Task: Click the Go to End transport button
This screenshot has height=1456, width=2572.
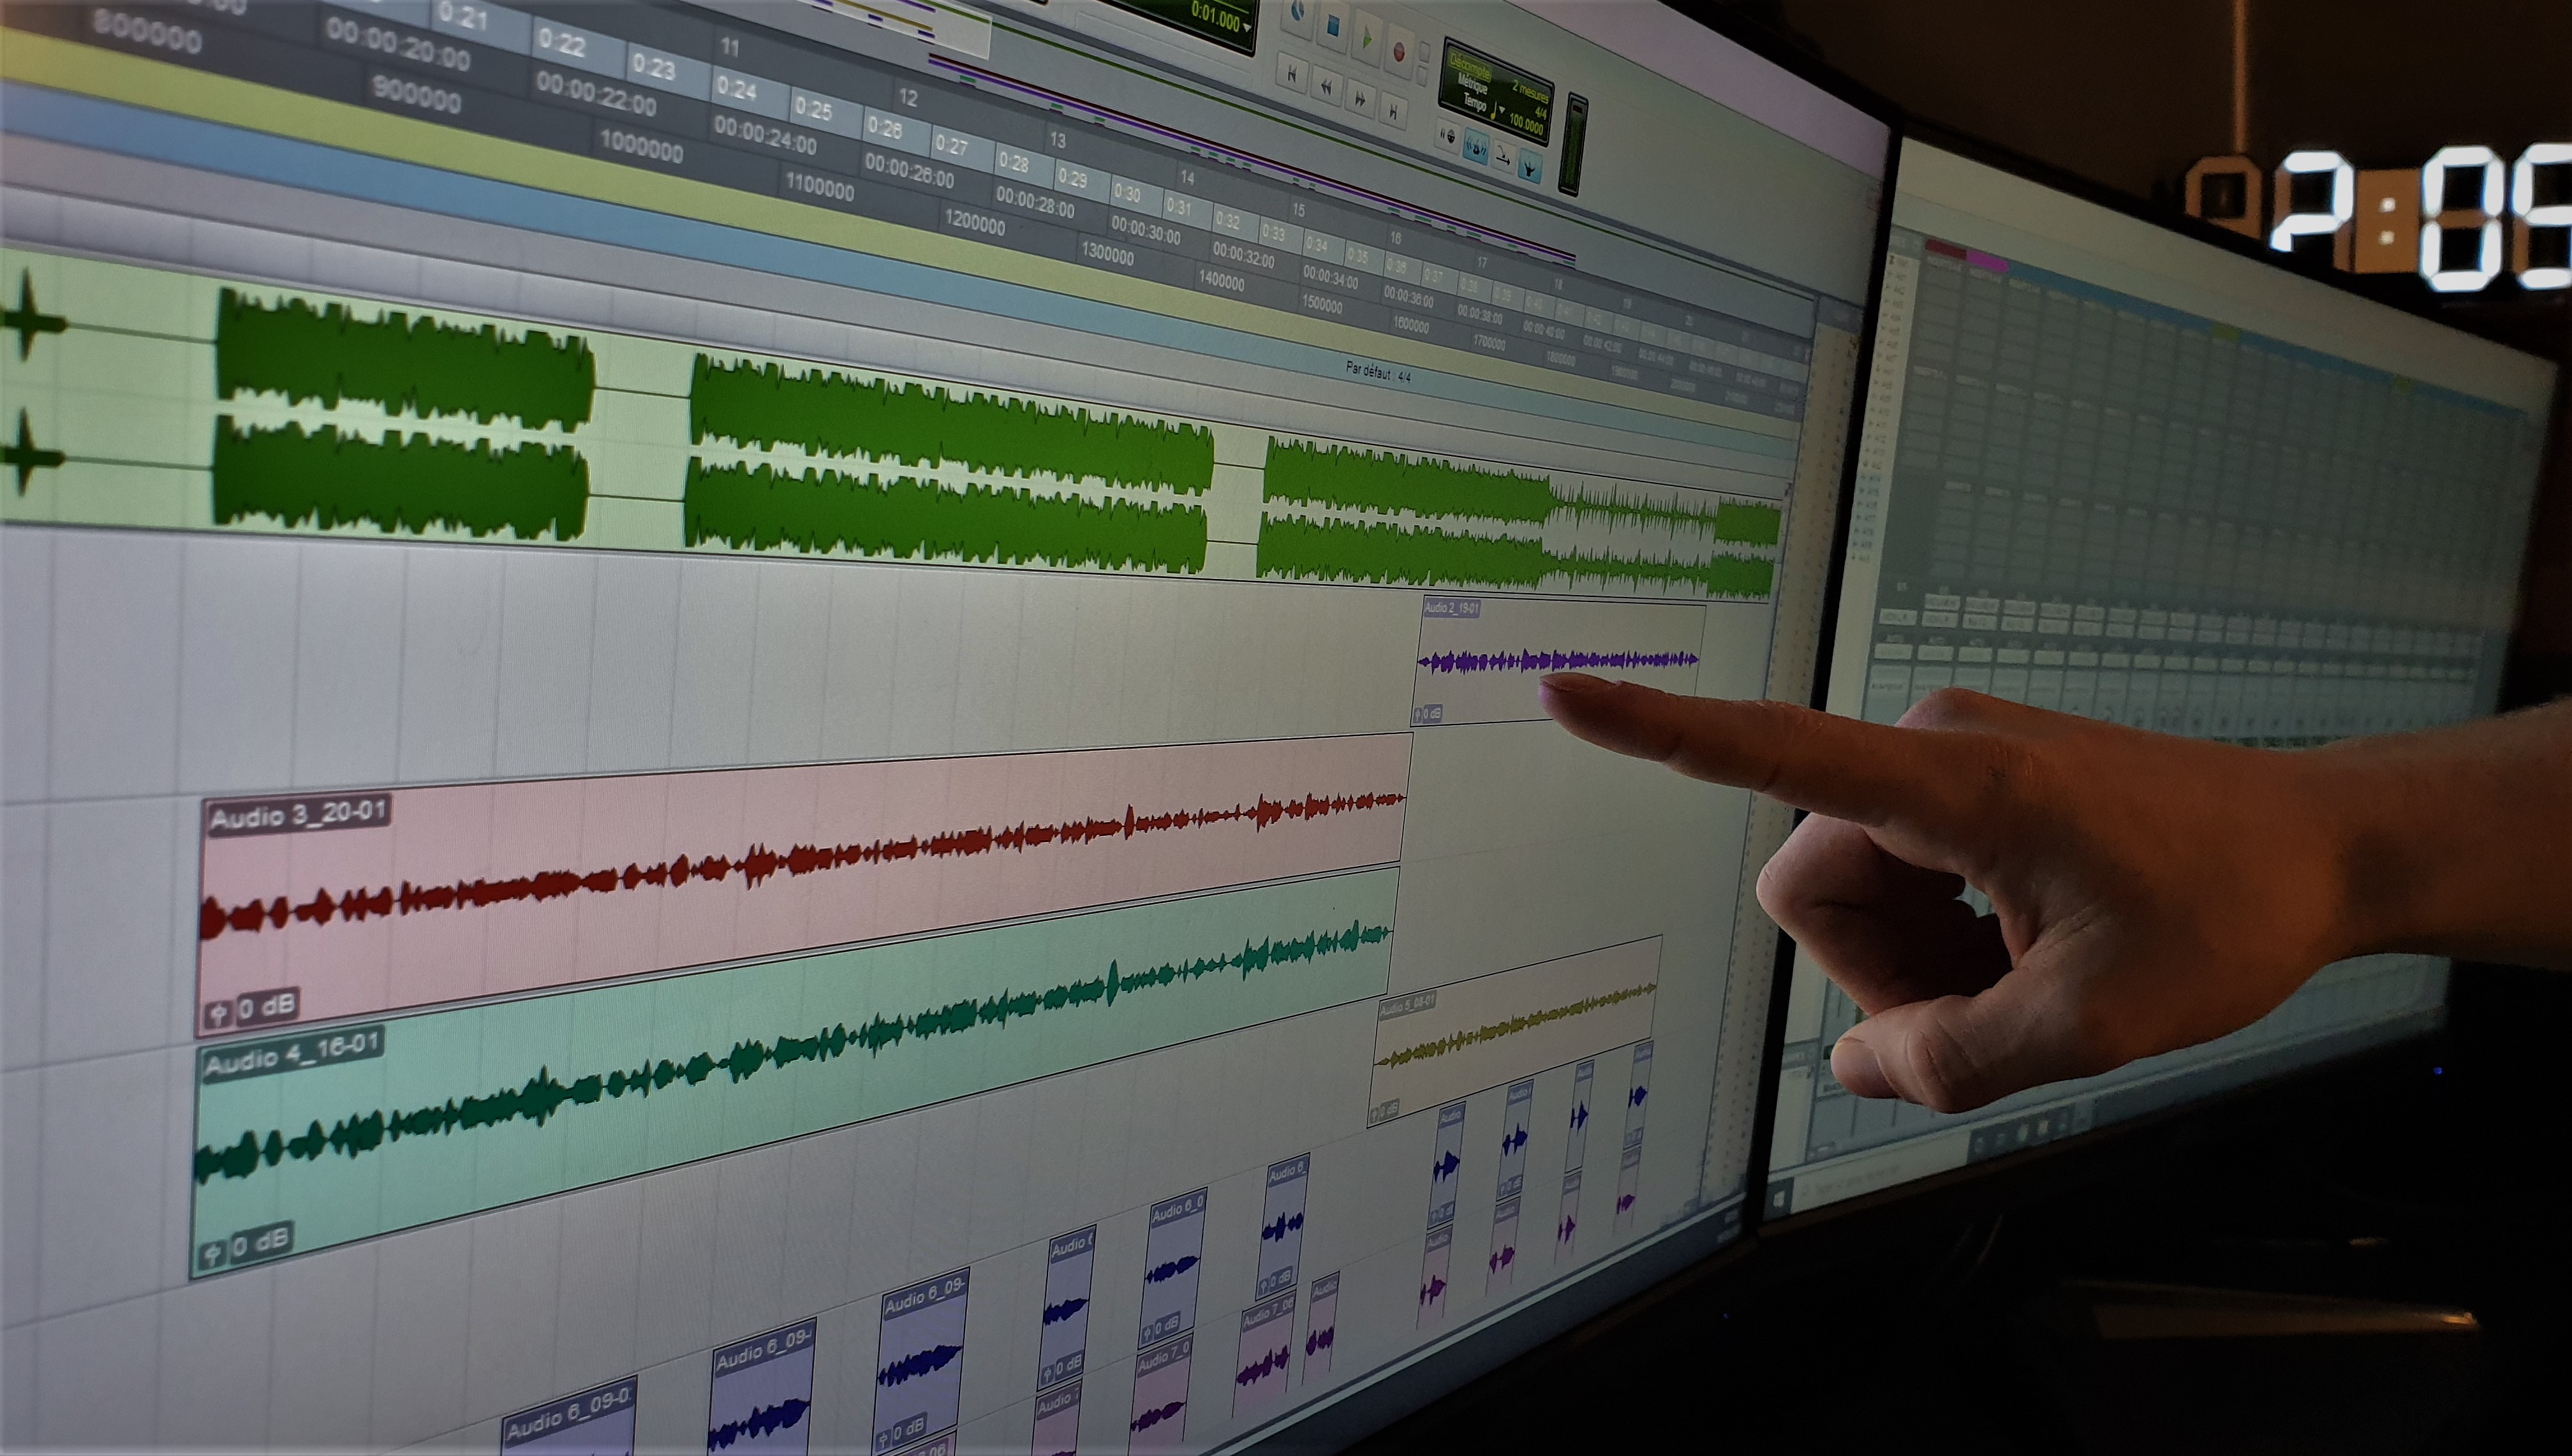Action: tap(1393, 113)
